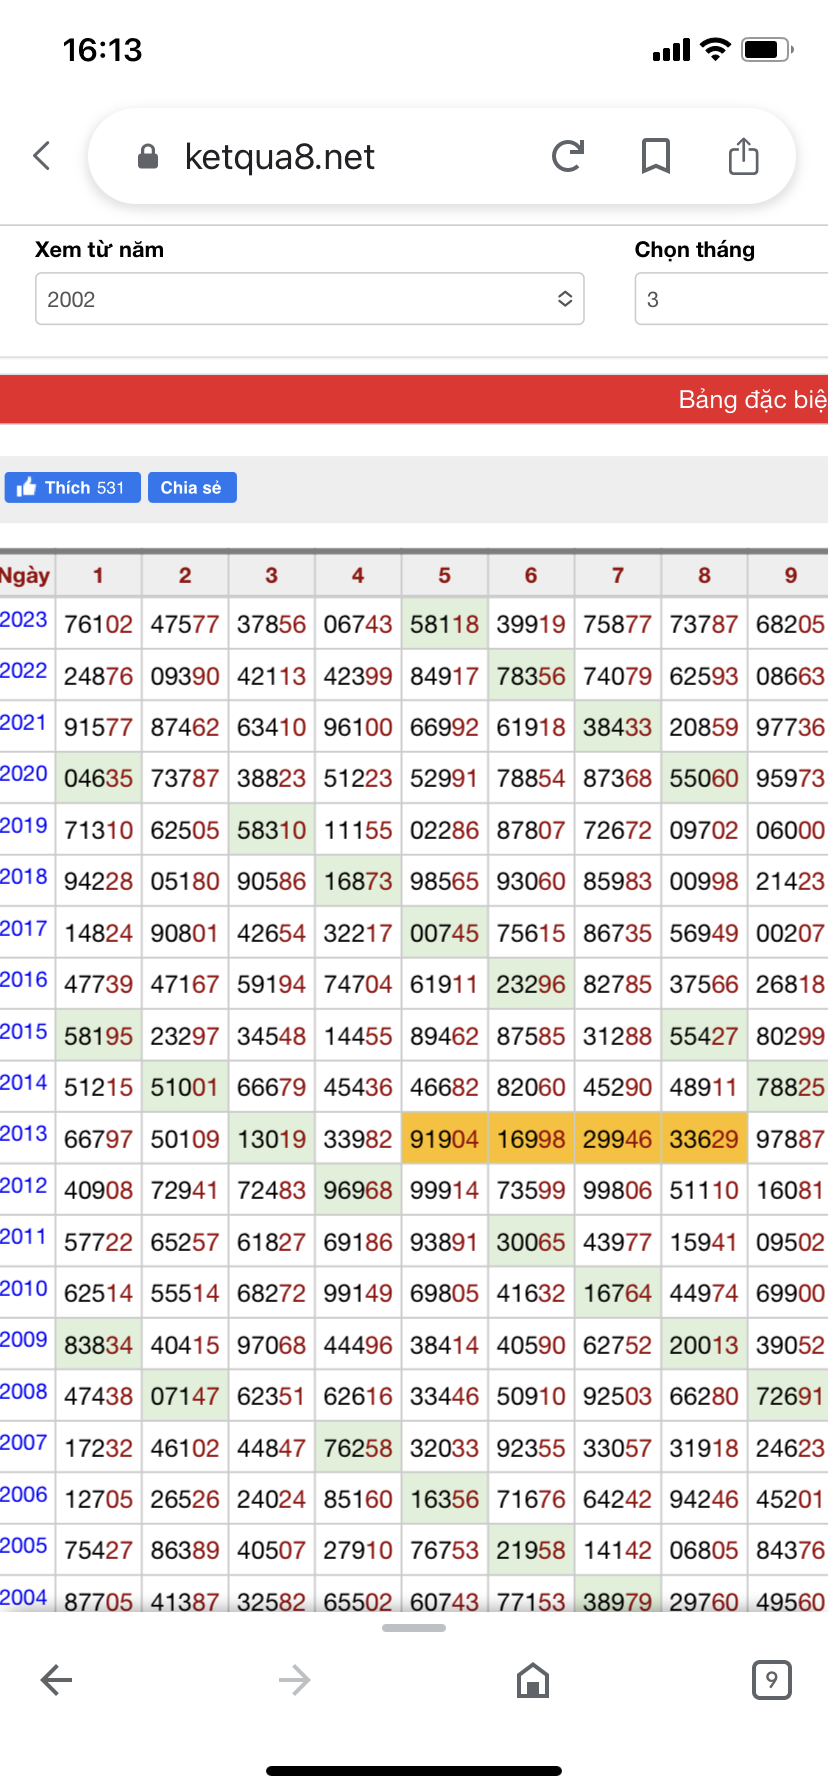Open year 2023 row link

click(x=24, y=620)
